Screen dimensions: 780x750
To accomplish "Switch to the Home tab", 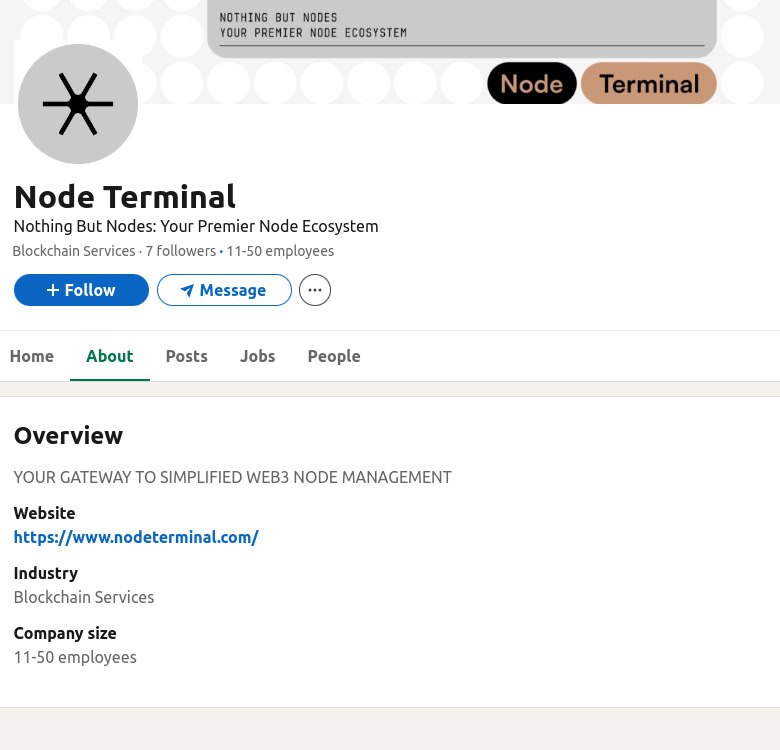I will pos(32,356).
